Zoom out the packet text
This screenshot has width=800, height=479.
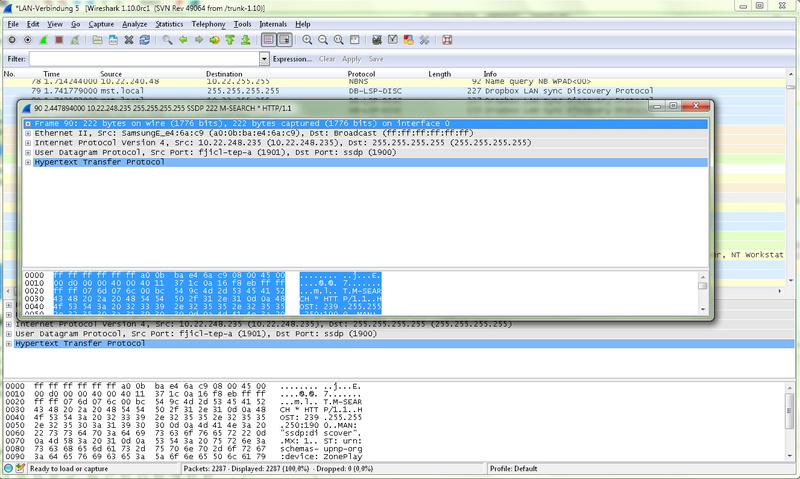tap(322, 40)
